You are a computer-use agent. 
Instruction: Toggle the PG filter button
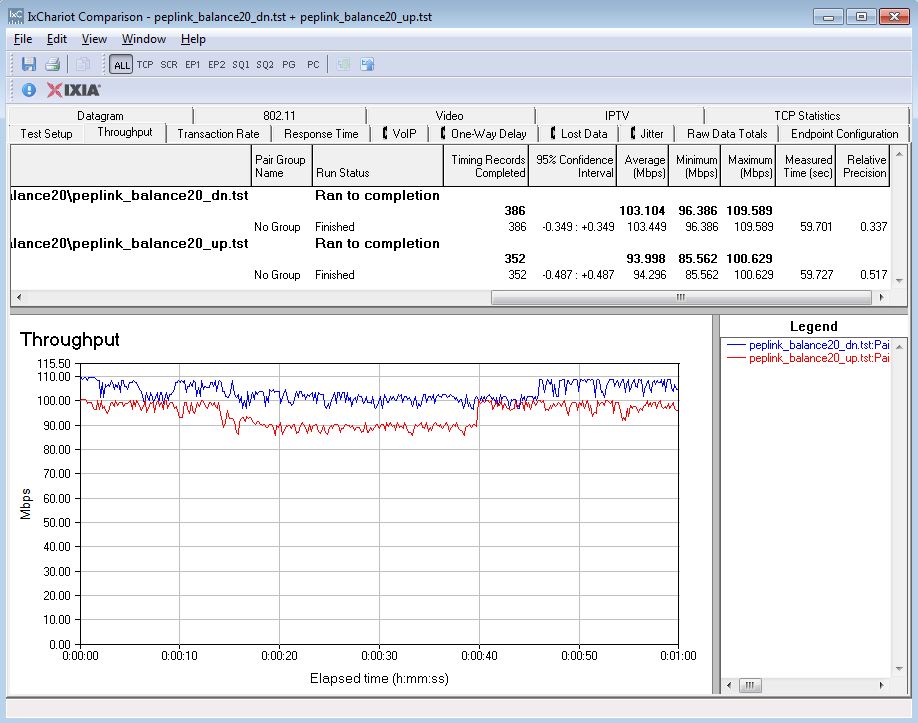[289, 64]
